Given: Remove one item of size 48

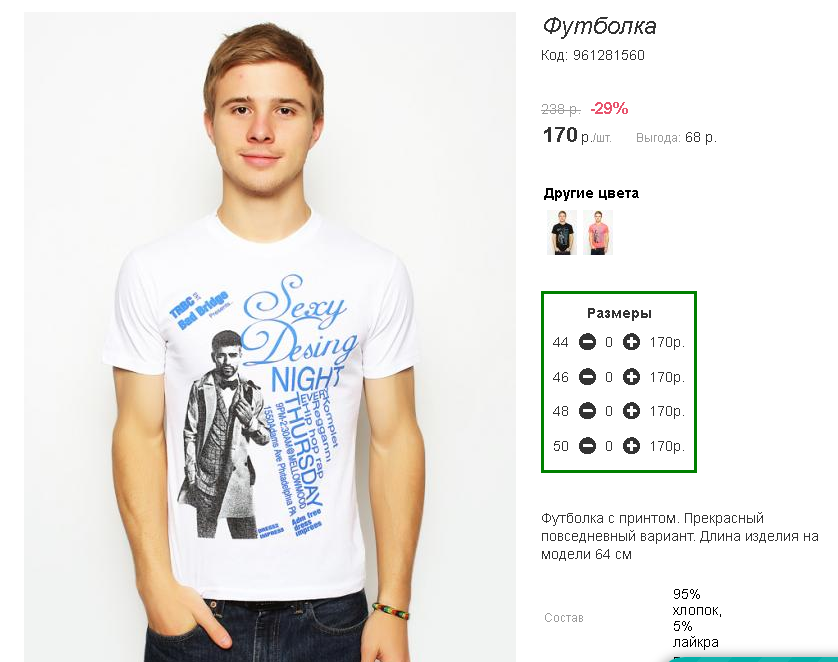Looking at the screenshot, I should pyautogui.click(x=587, y=411).
